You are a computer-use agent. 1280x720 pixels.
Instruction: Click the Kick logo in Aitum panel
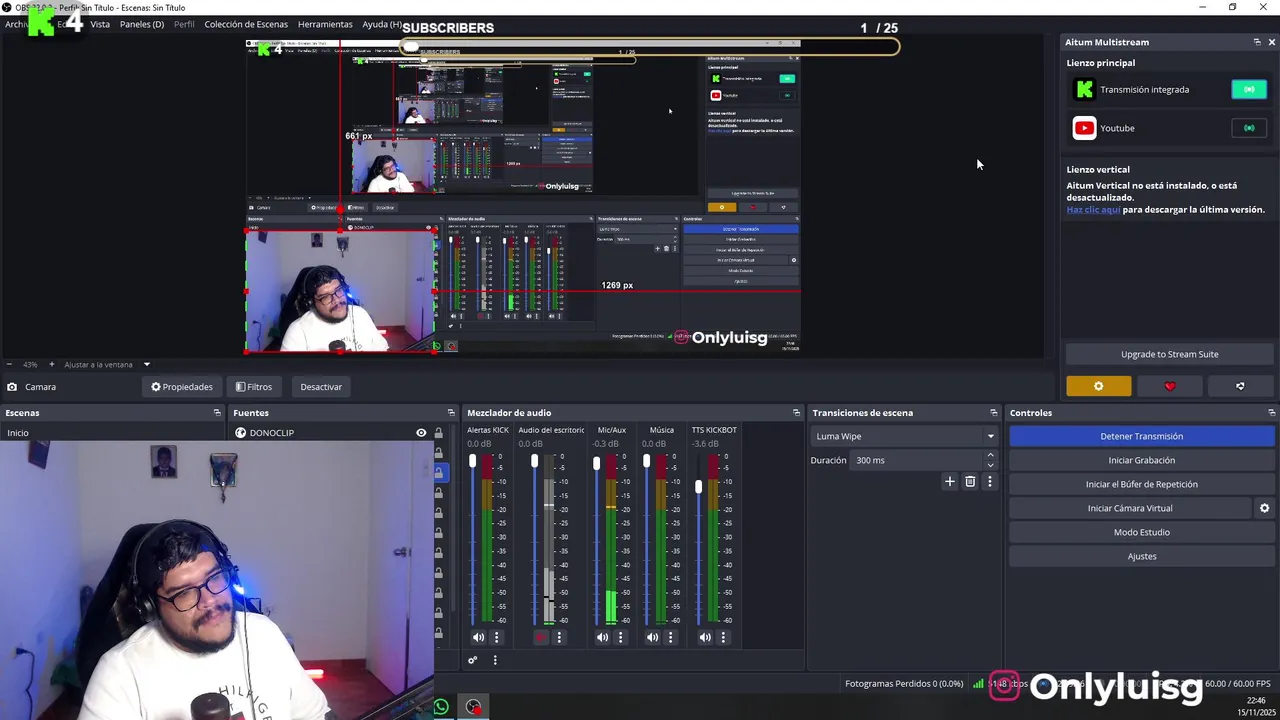point(1084,90)
